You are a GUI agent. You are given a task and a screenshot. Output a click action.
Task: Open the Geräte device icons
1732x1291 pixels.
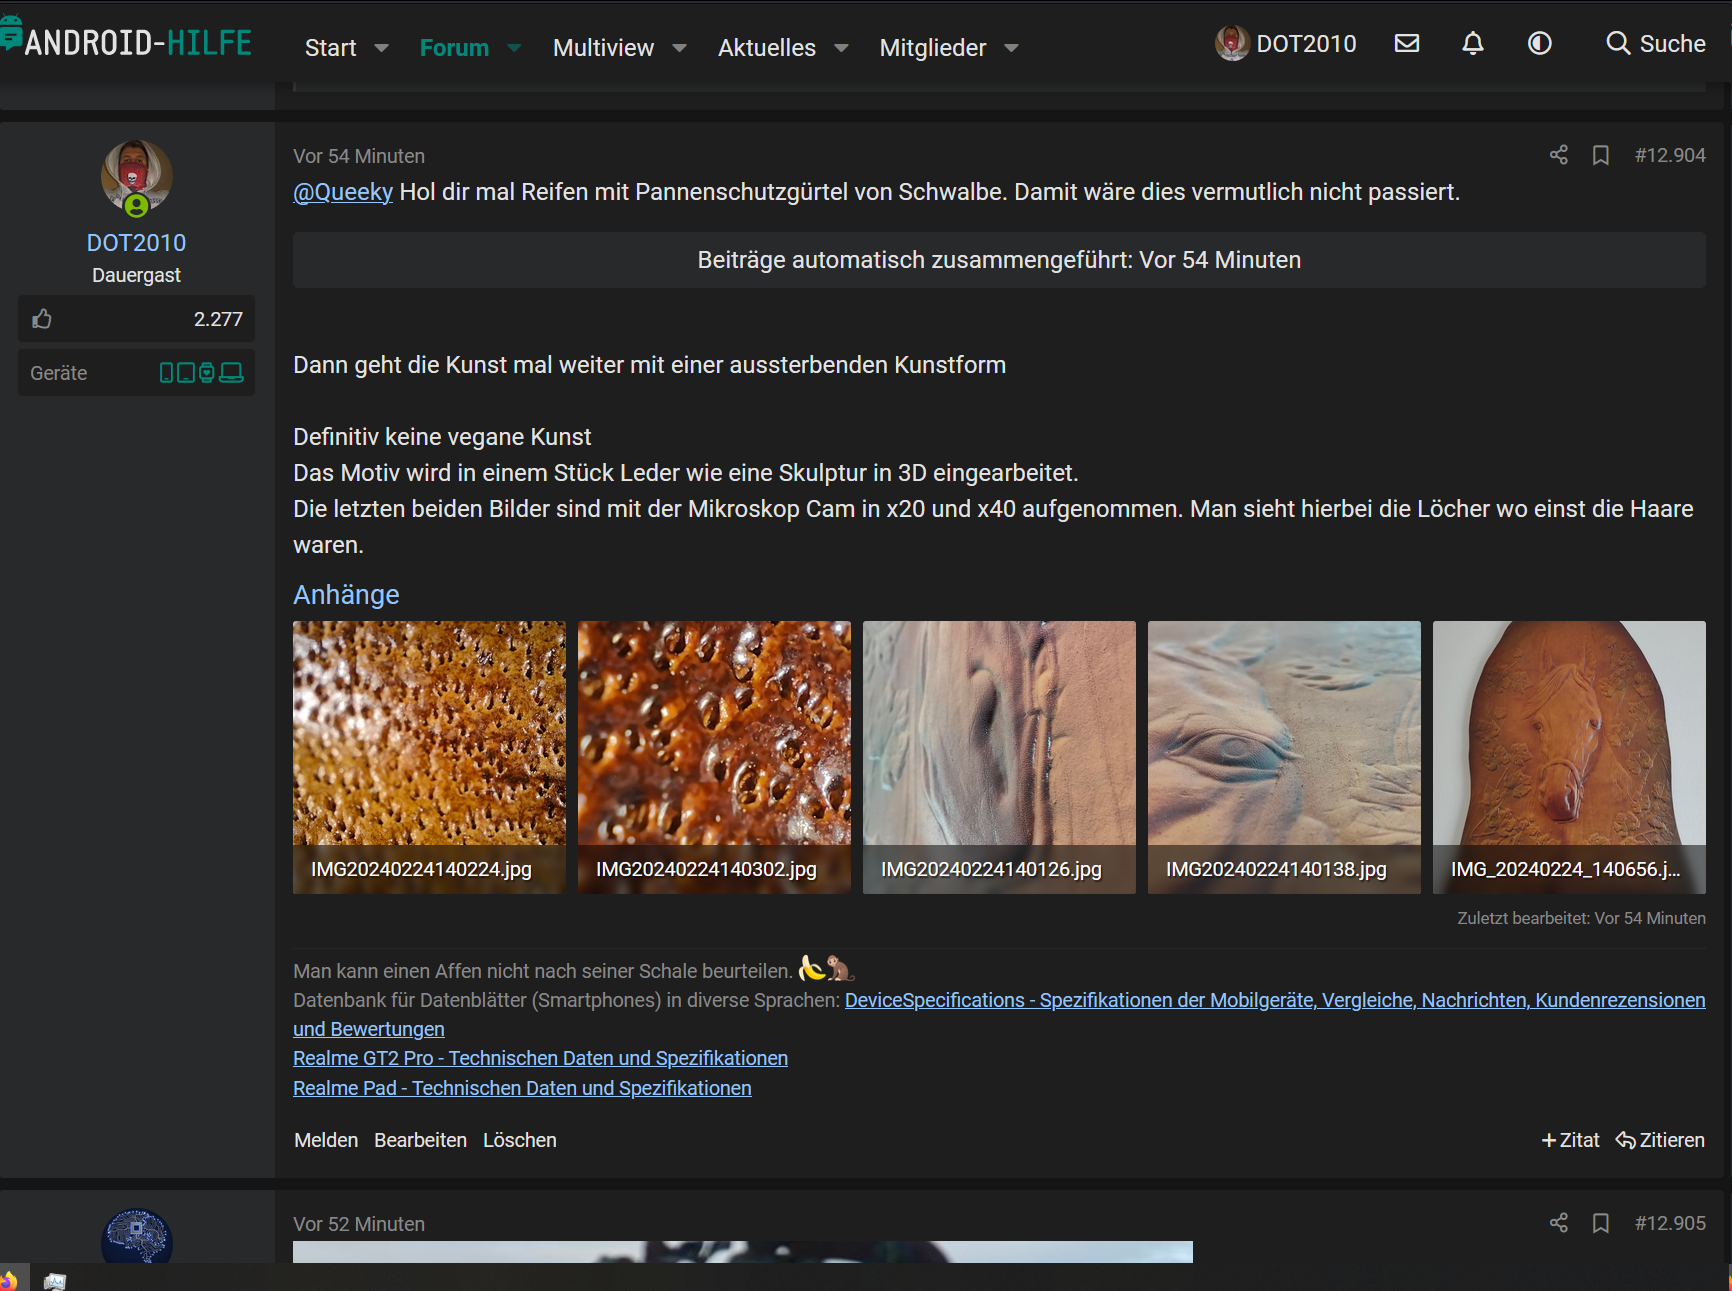(x=201, y=373)
